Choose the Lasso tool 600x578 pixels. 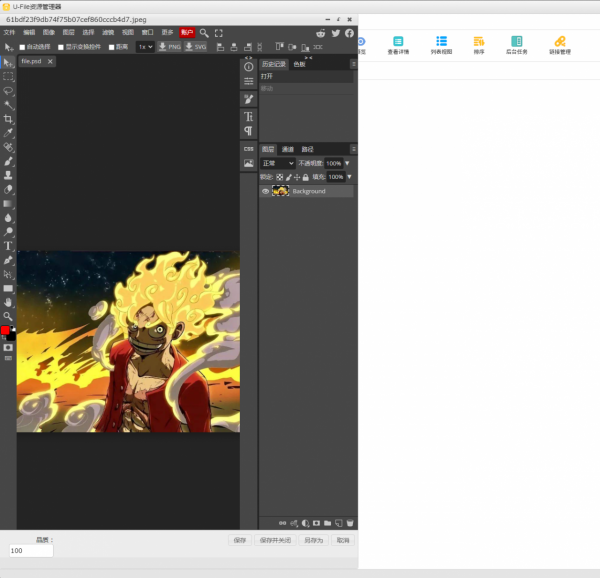click(9, 90)
